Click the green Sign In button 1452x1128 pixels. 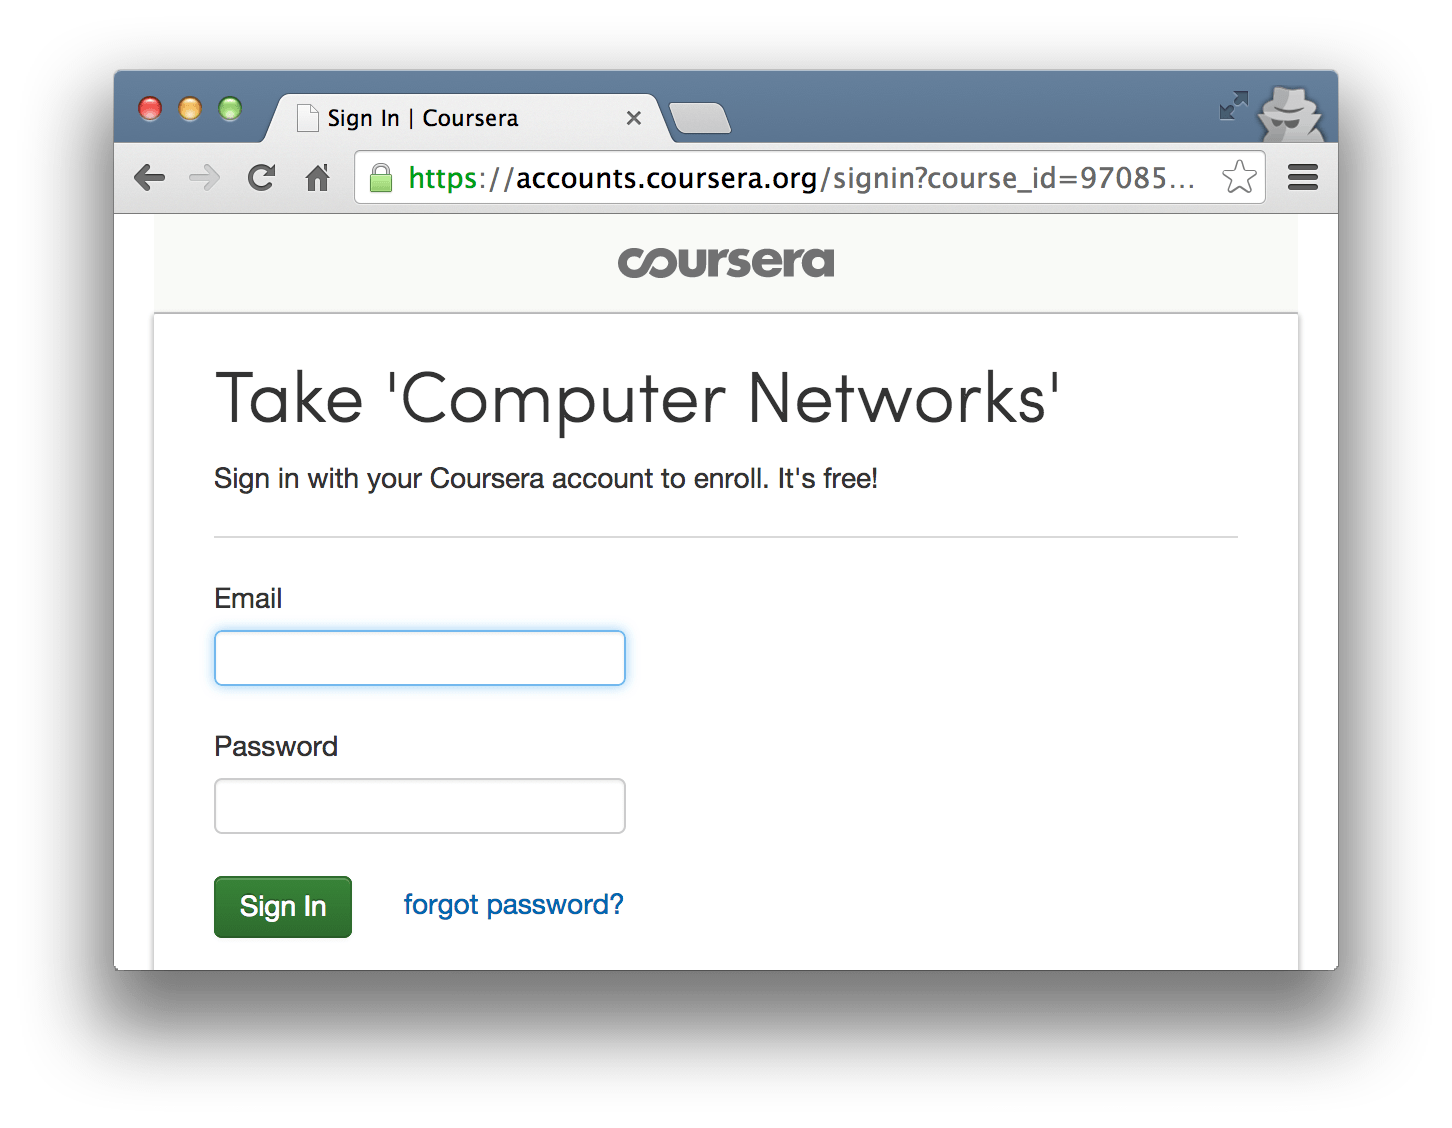(283, 907)
